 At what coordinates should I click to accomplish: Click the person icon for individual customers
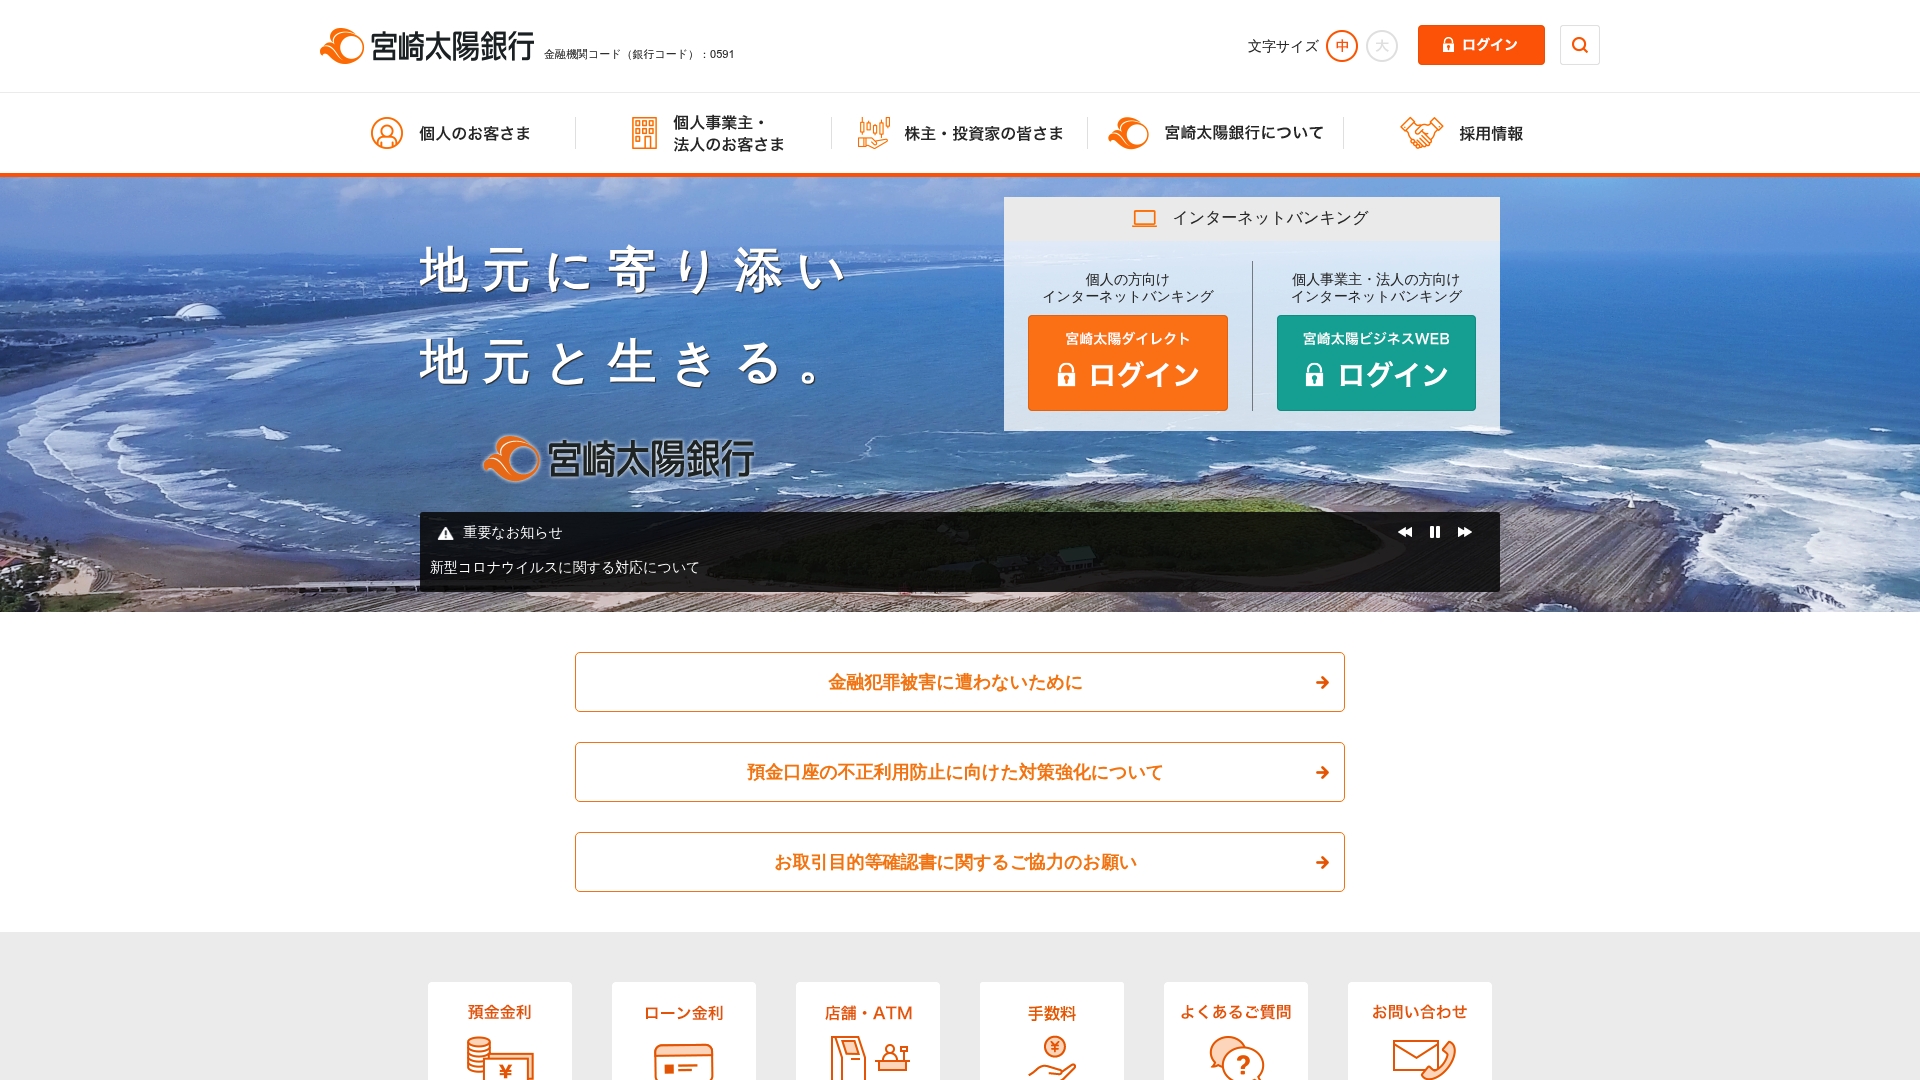click(387, 133)
